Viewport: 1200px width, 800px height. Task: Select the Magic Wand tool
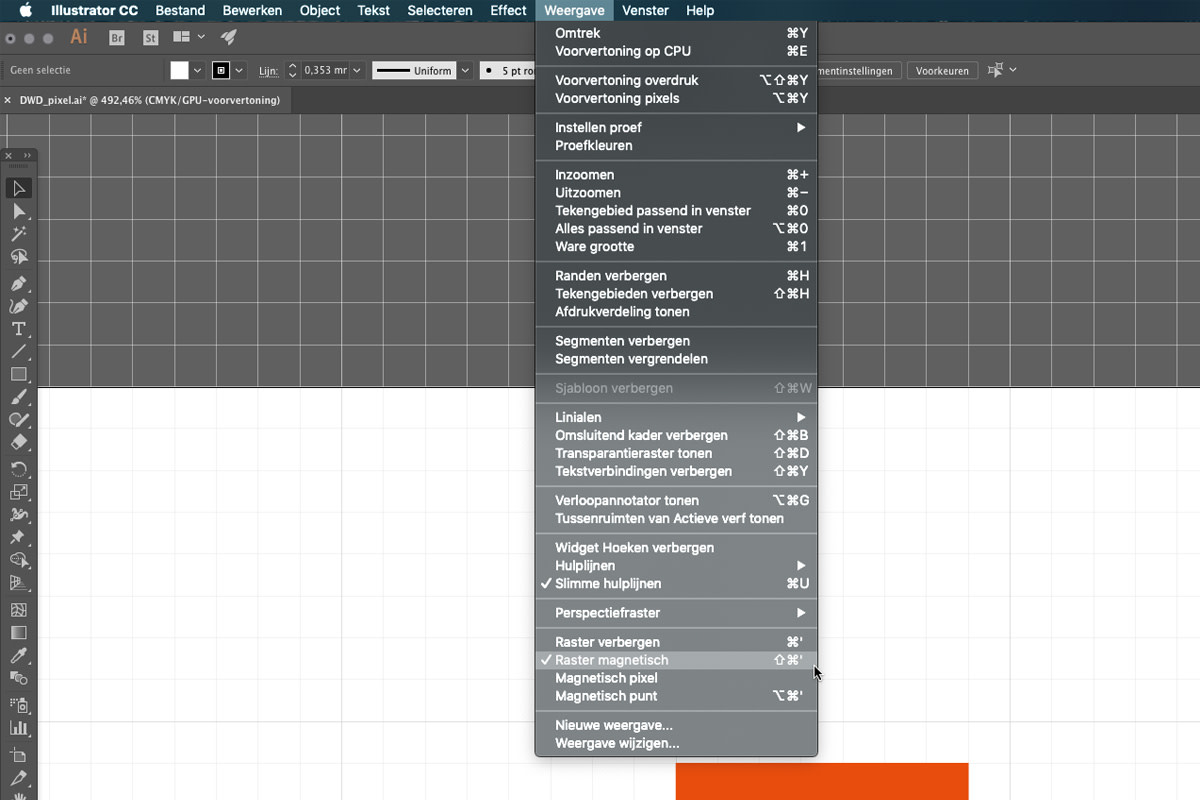(18, 234)
